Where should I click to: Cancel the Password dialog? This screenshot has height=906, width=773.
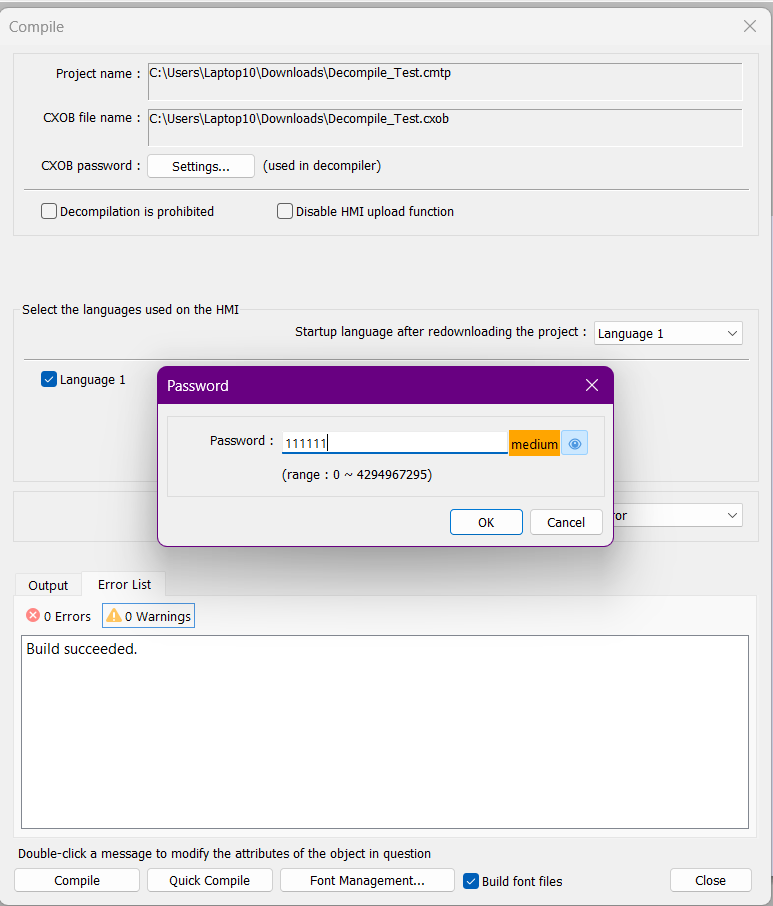(566, 522)
